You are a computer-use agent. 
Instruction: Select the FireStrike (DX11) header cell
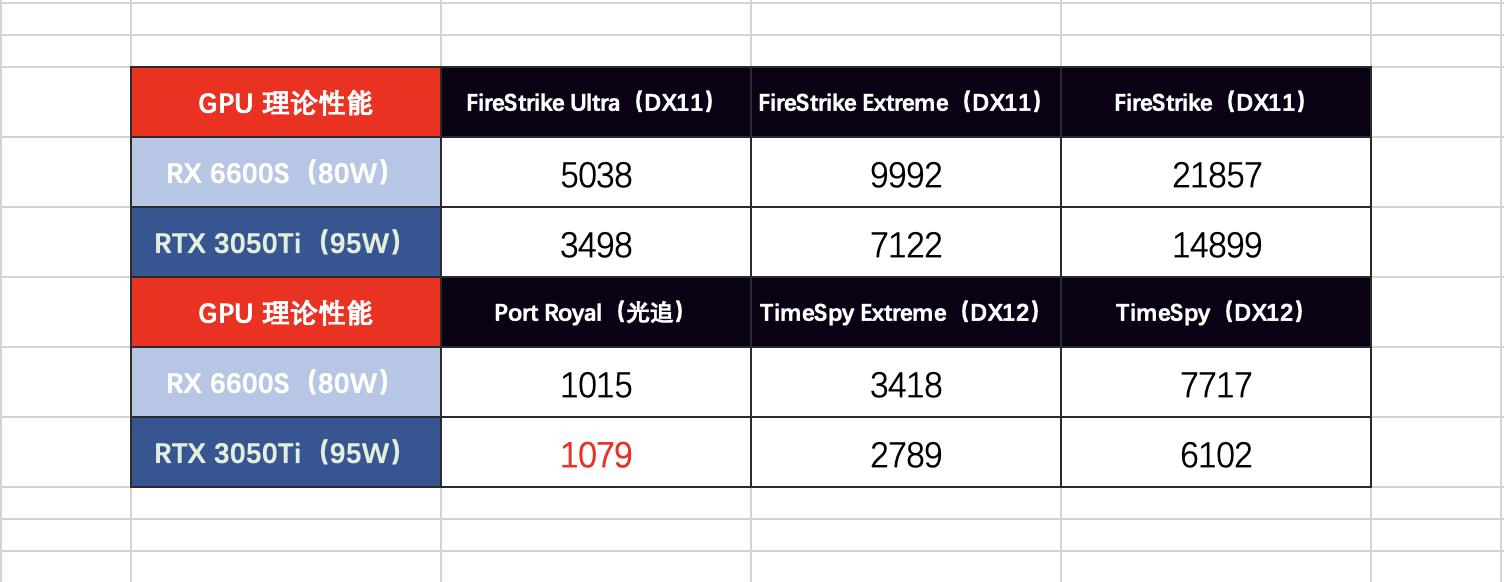point(1215,102)
